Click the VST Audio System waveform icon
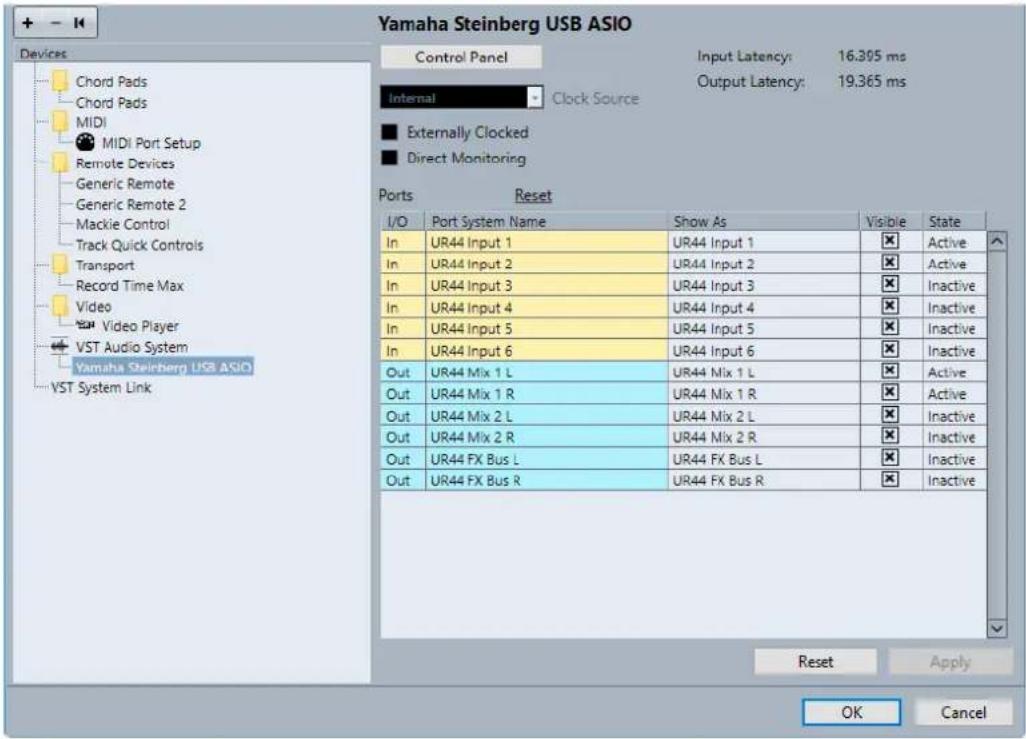 [60, 346]
